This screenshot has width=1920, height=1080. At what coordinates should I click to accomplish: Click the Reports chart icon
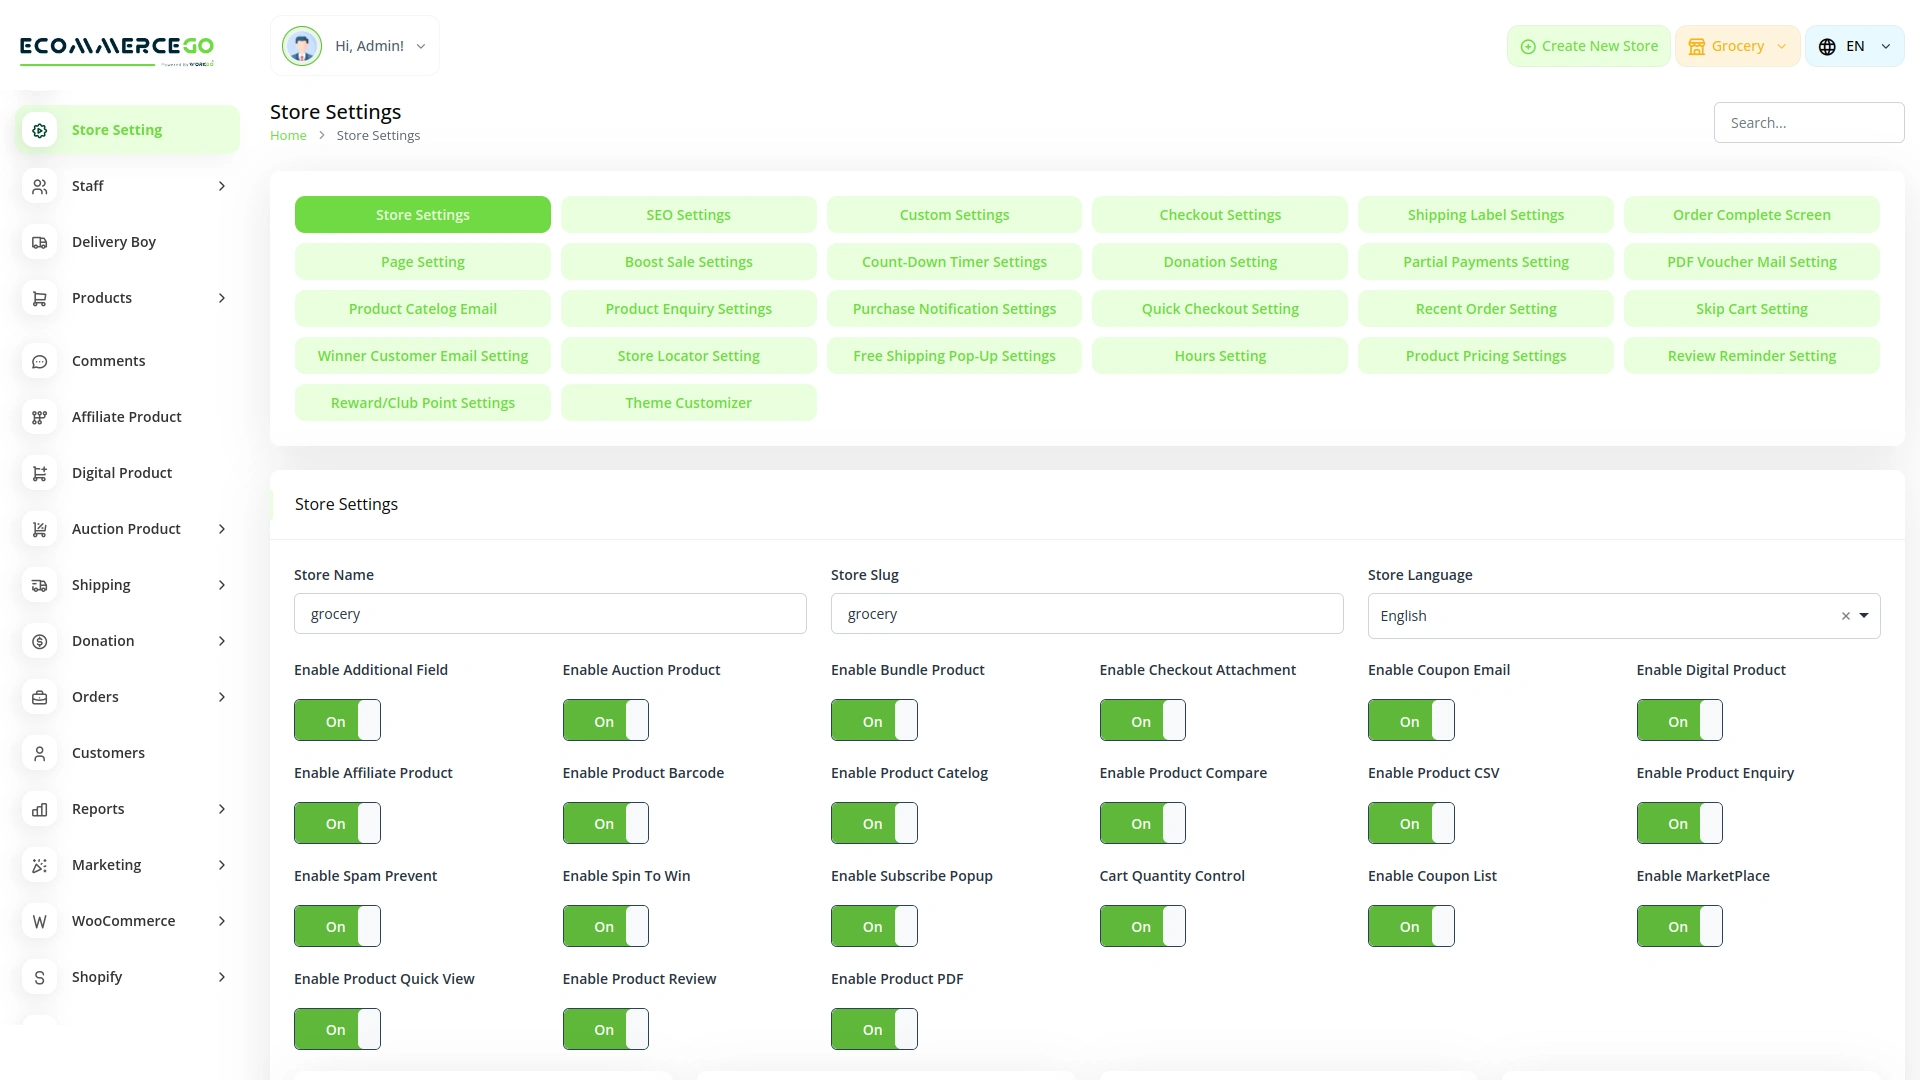pos(40,809)
